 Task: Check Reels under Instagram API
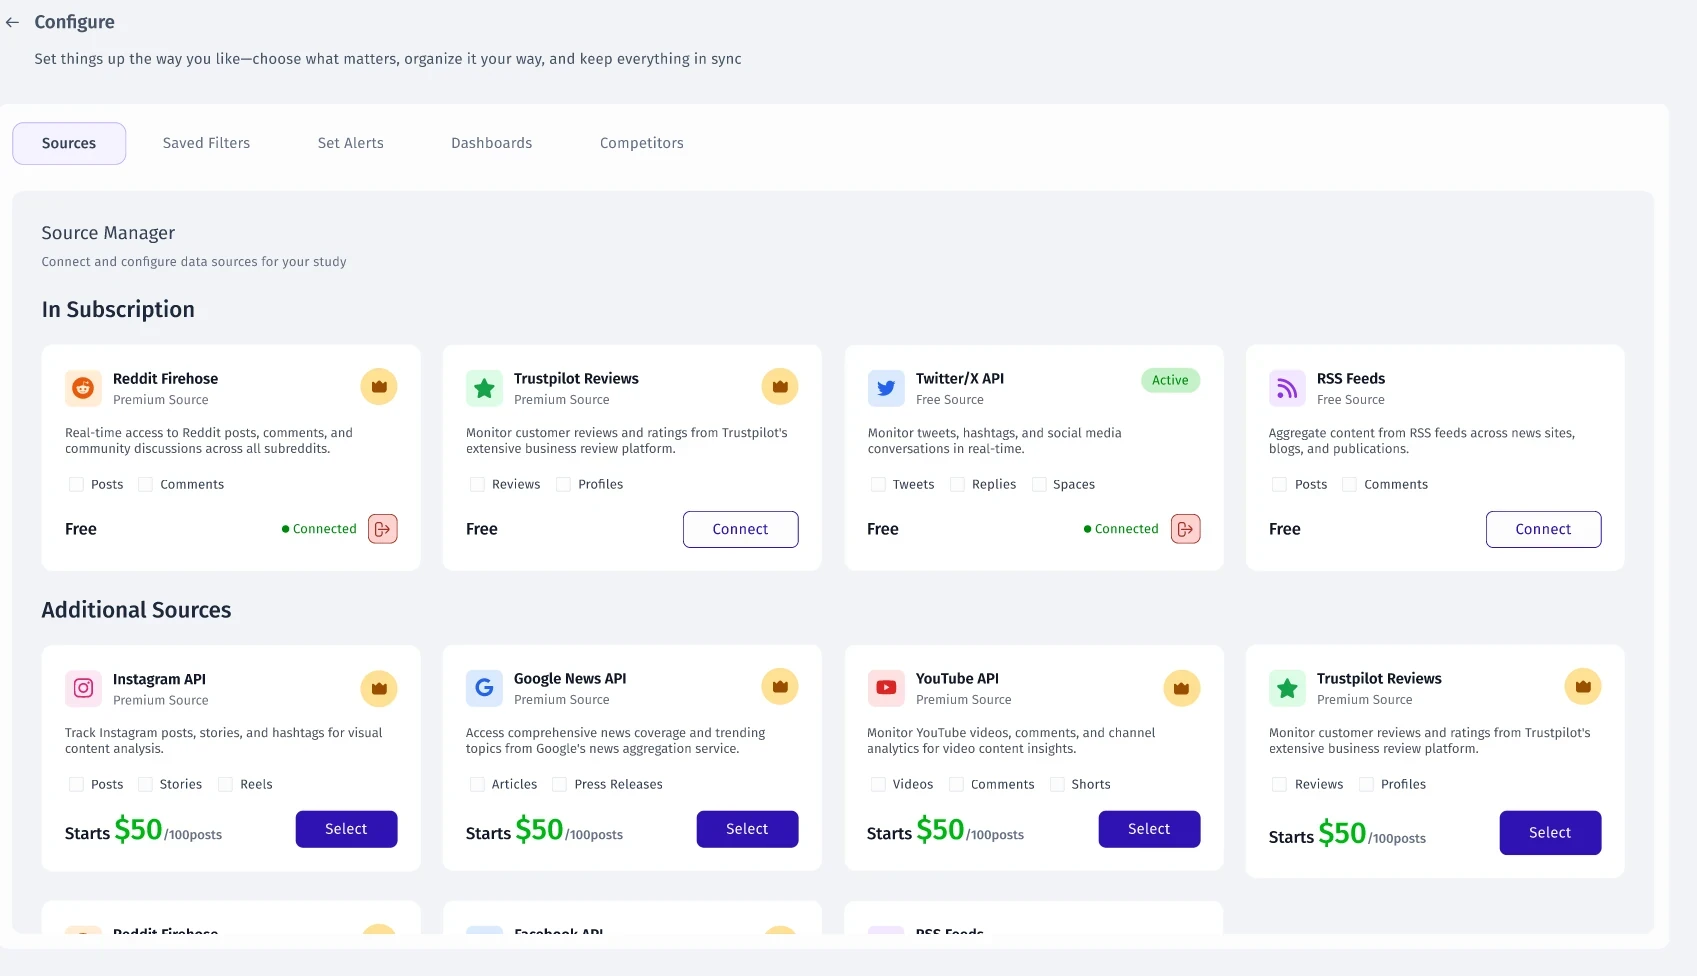pyautogui.click(x=226, y=784)
